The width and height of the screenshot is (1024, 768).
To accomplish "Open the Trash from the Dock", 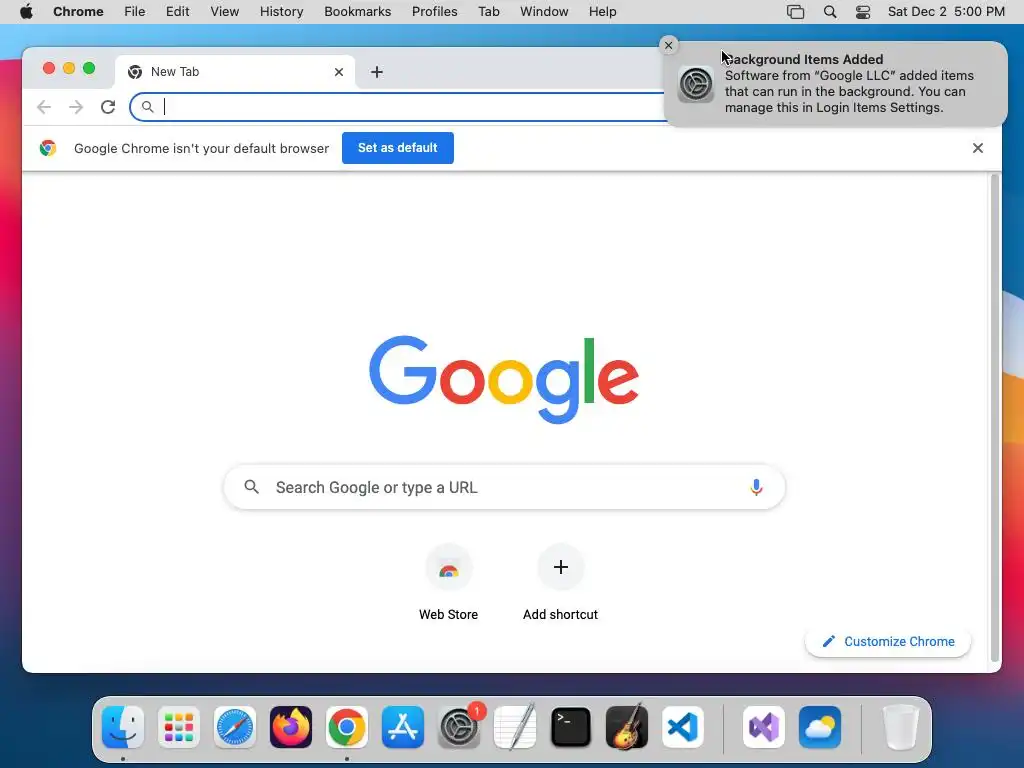I will click(x=901, y=727).
